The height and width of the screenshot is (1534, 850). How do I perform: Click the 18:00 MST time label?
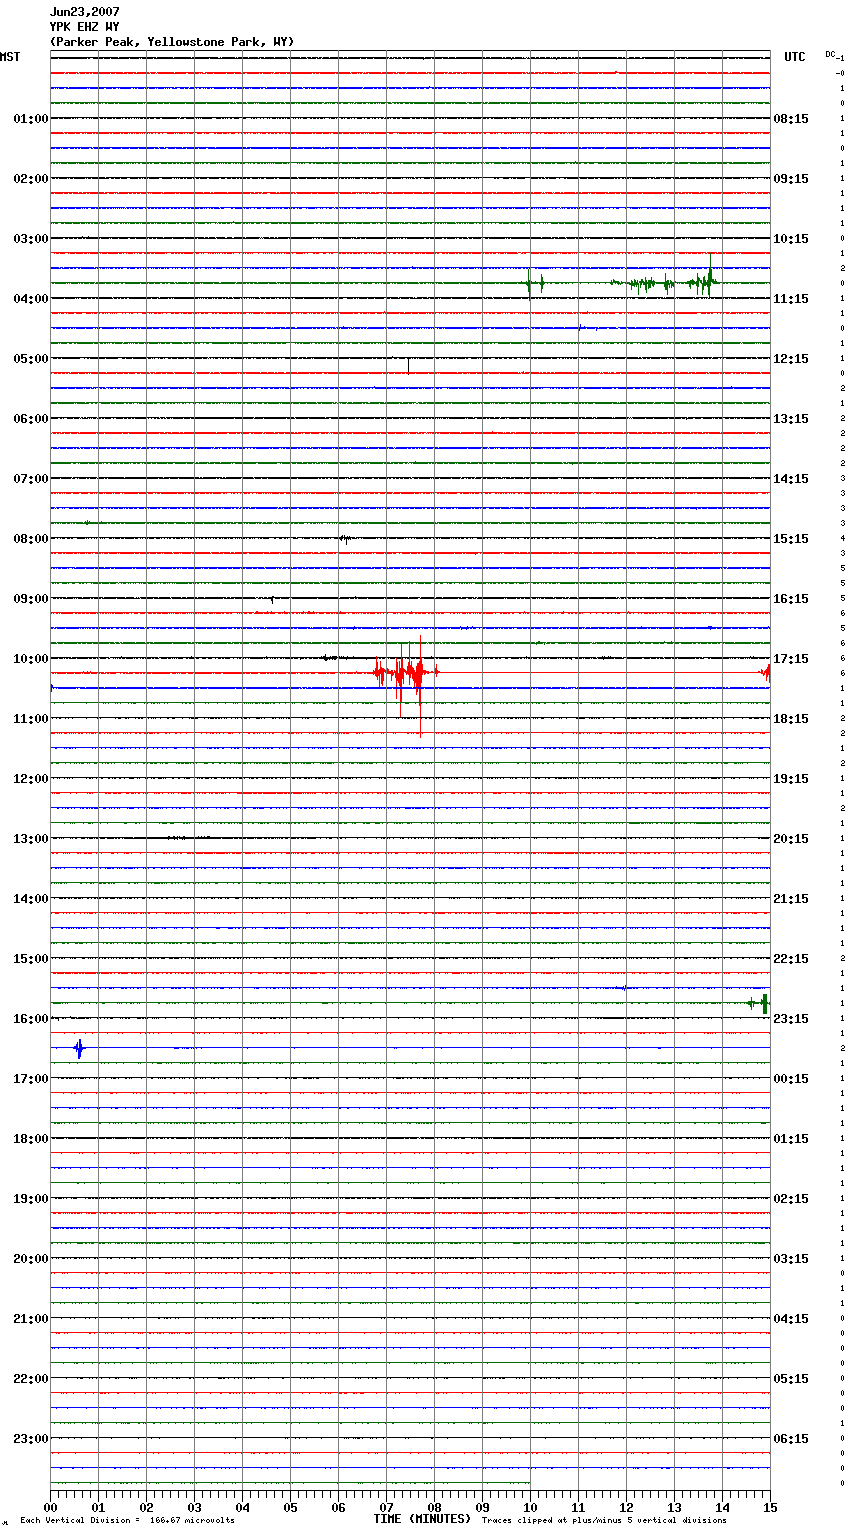(31, 1139)
